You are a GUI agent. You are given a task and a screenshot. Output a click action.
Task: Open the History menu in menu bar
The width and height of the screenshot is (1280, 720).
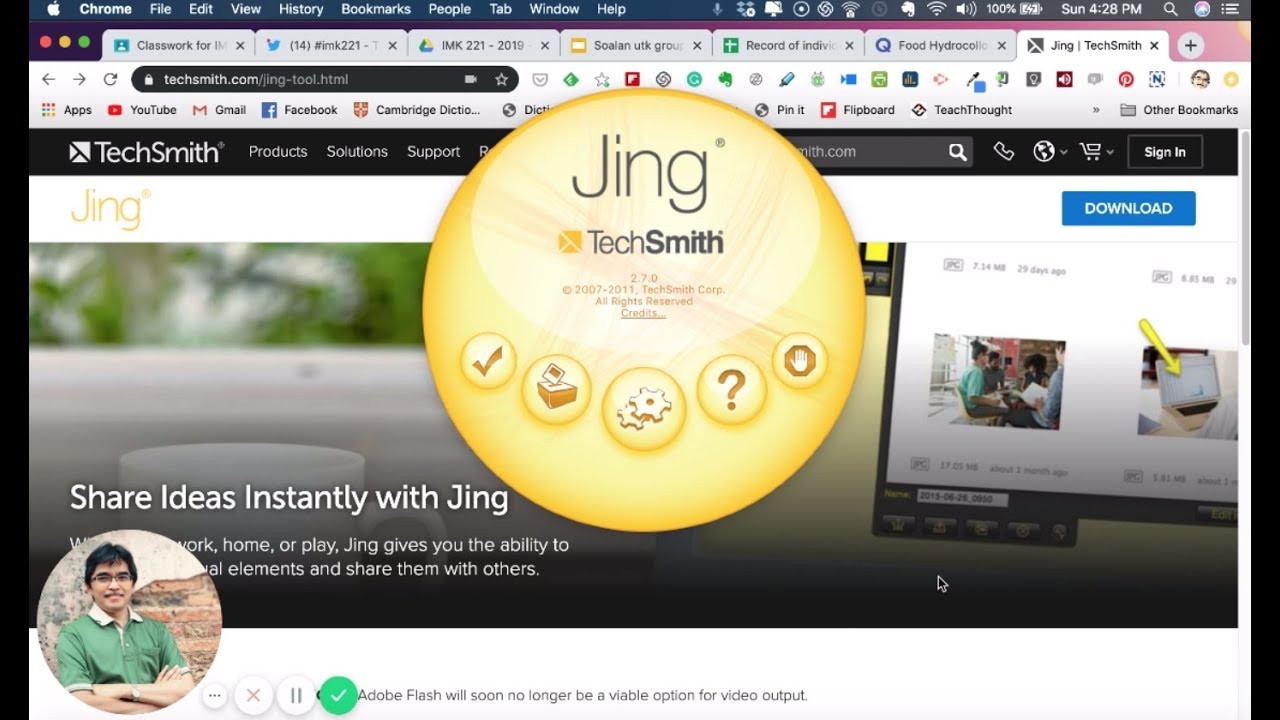point(301,9)
